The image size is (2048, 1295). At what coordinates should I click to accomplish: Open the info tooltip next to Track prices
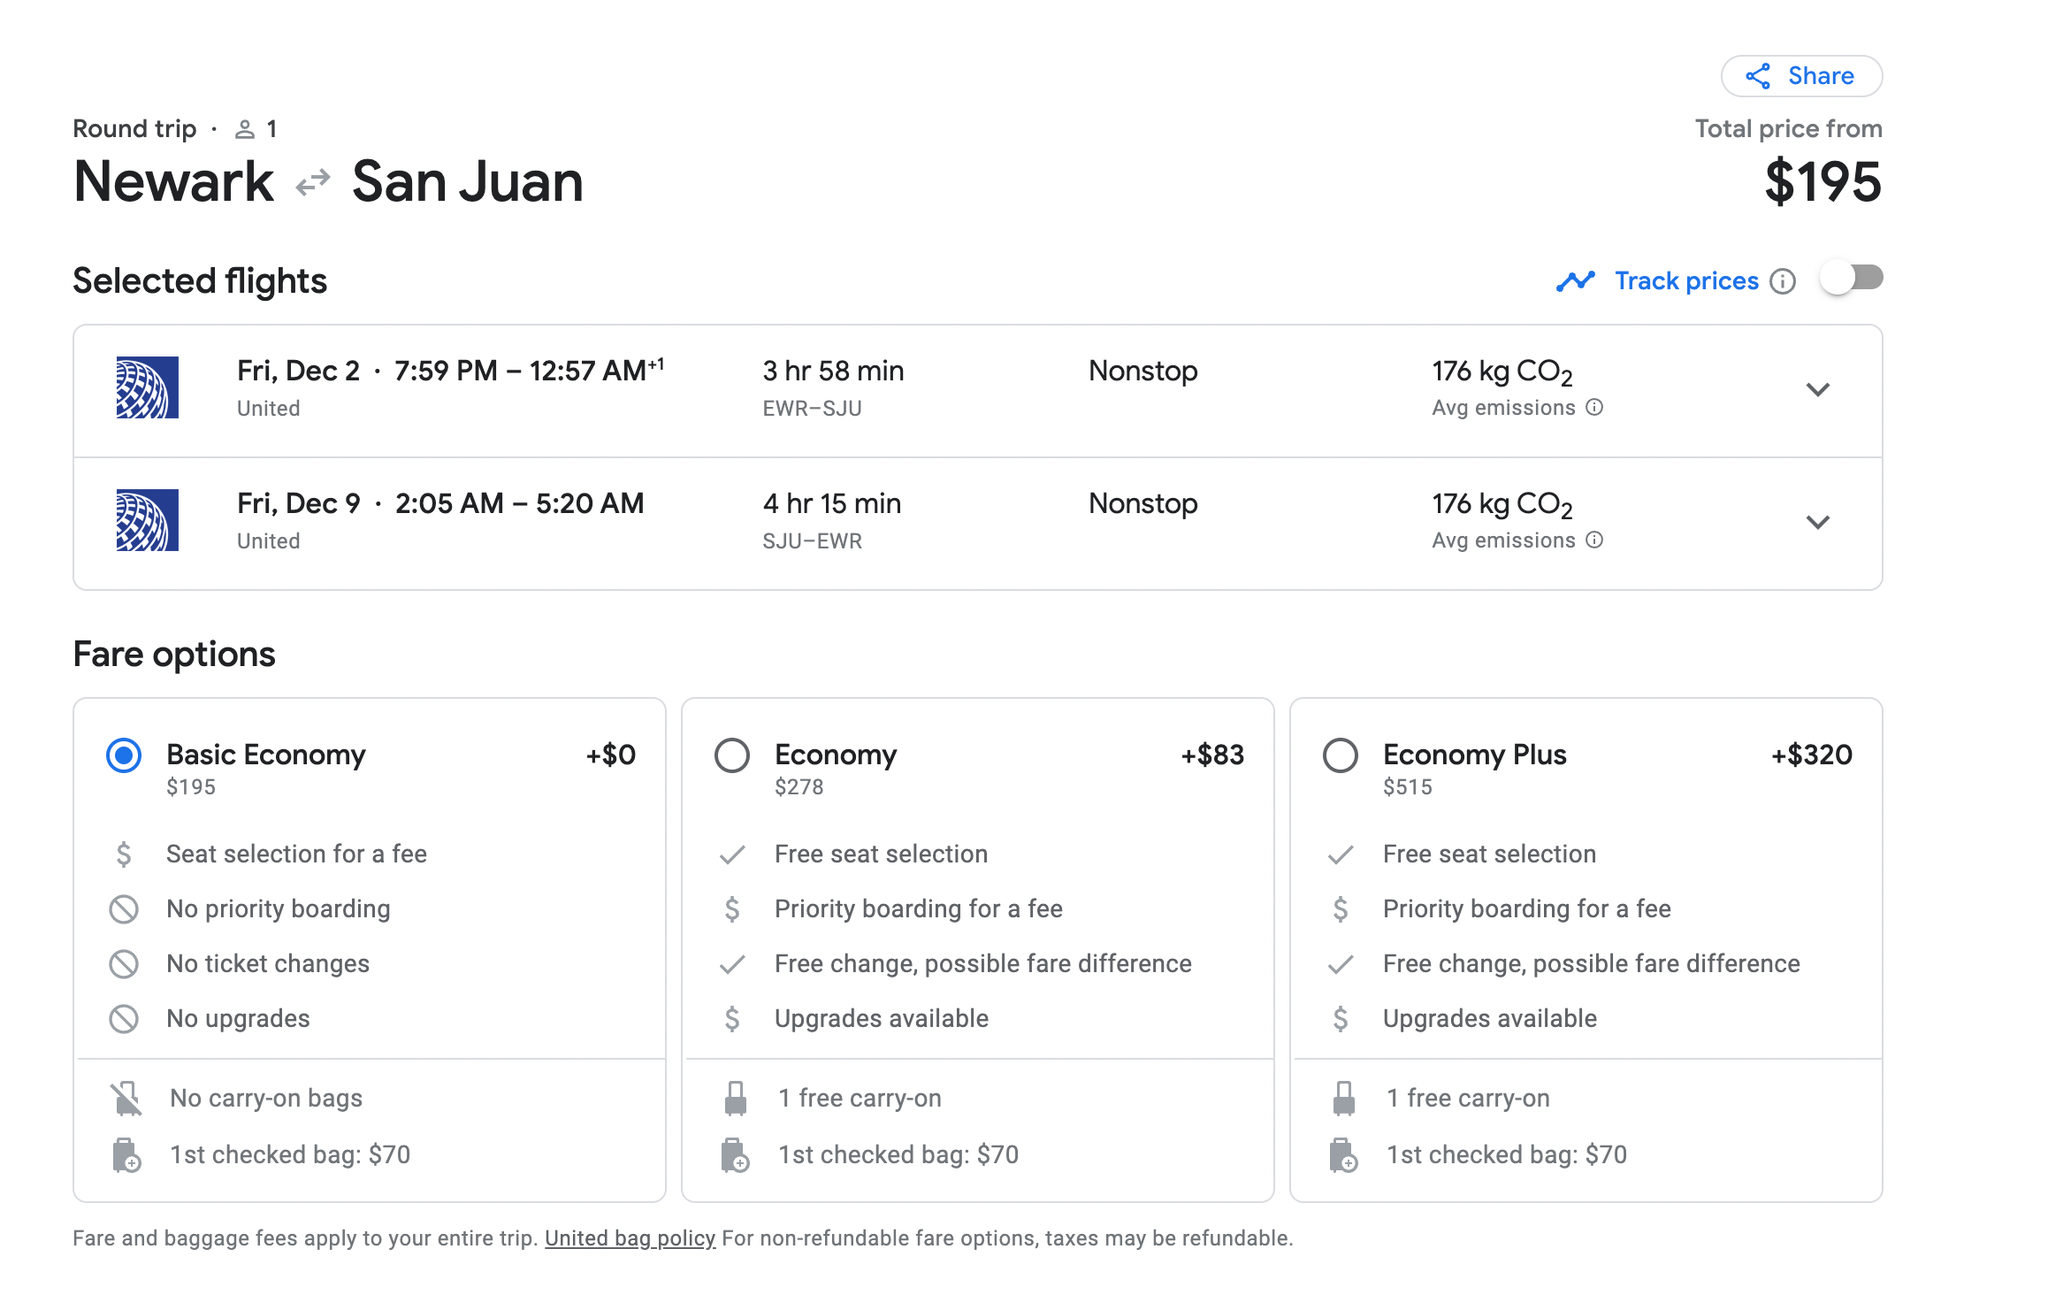pyautogui.click(x=1784, y=282)
